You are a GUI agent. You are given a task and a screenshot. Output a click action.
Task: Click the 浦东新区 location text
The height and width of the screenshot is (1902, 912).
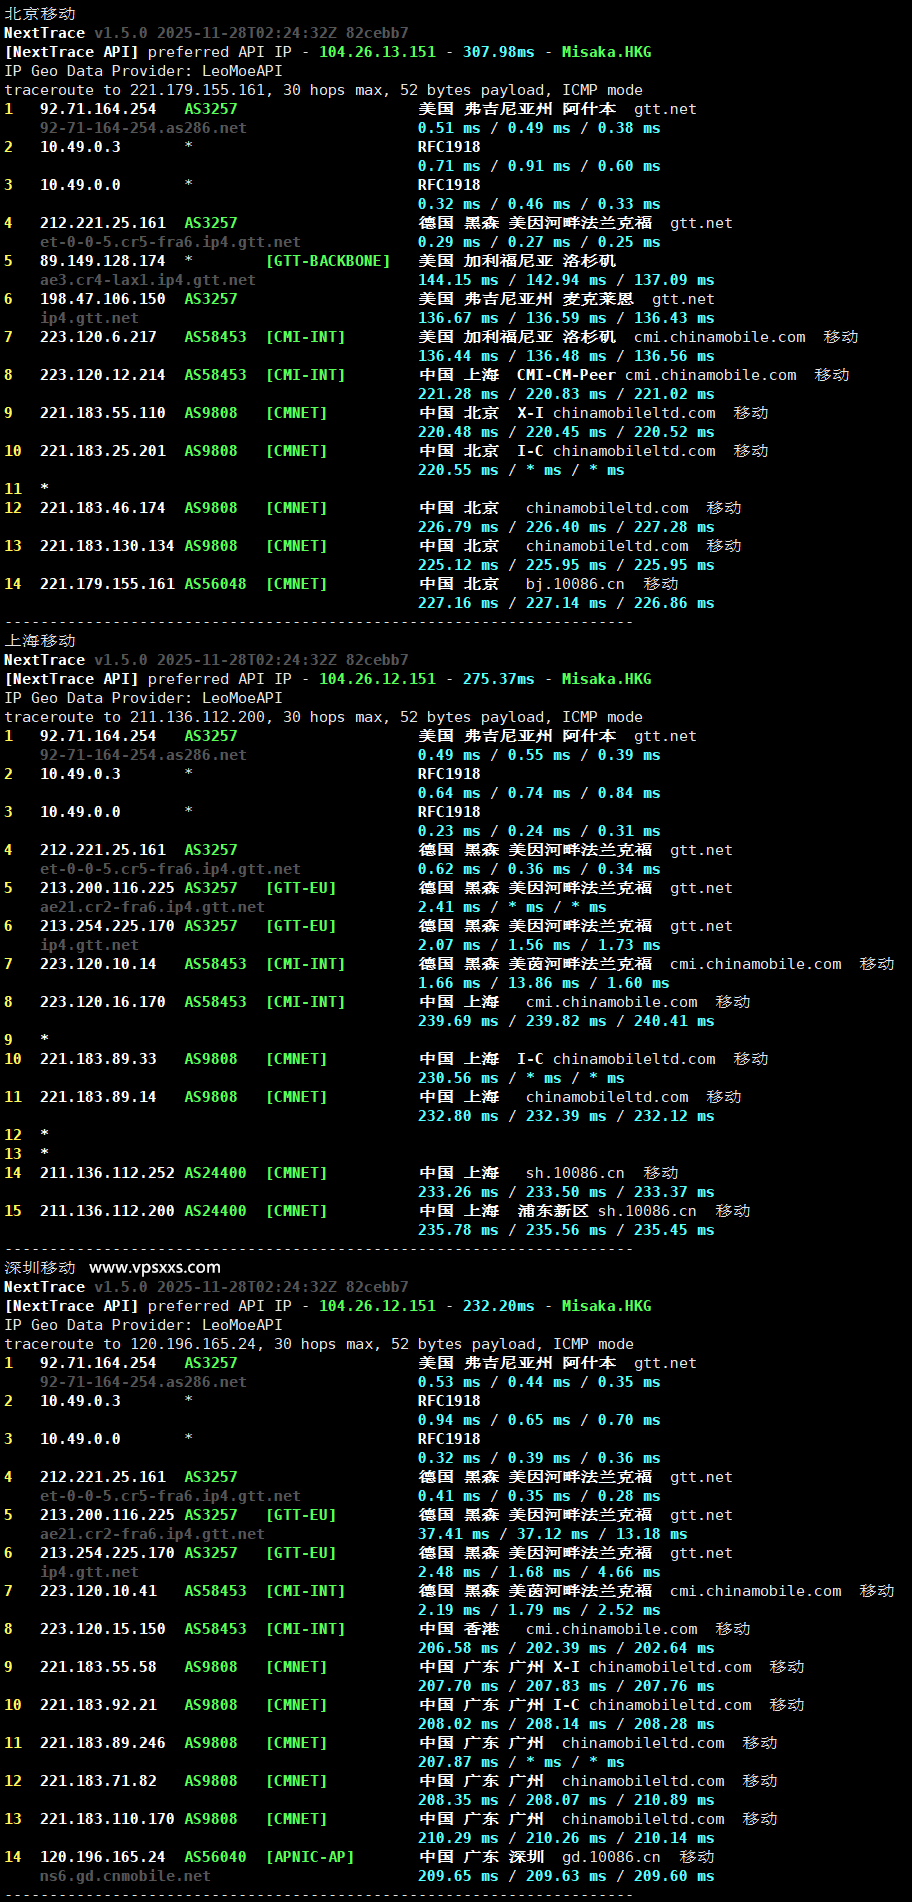(x=553, y=1211)
